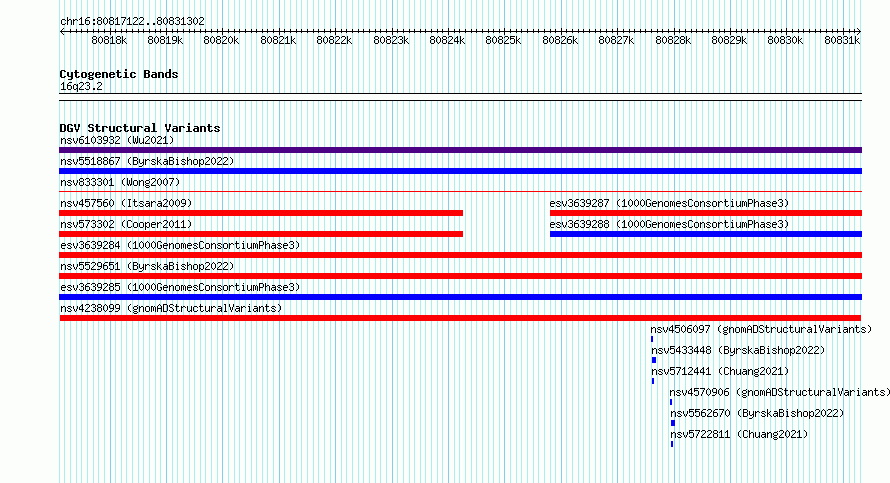Viewport: 890px width, 483px height.
Task: Select the 16q23.2 band label
Action: pyautogui.click(x=81, y=86)
